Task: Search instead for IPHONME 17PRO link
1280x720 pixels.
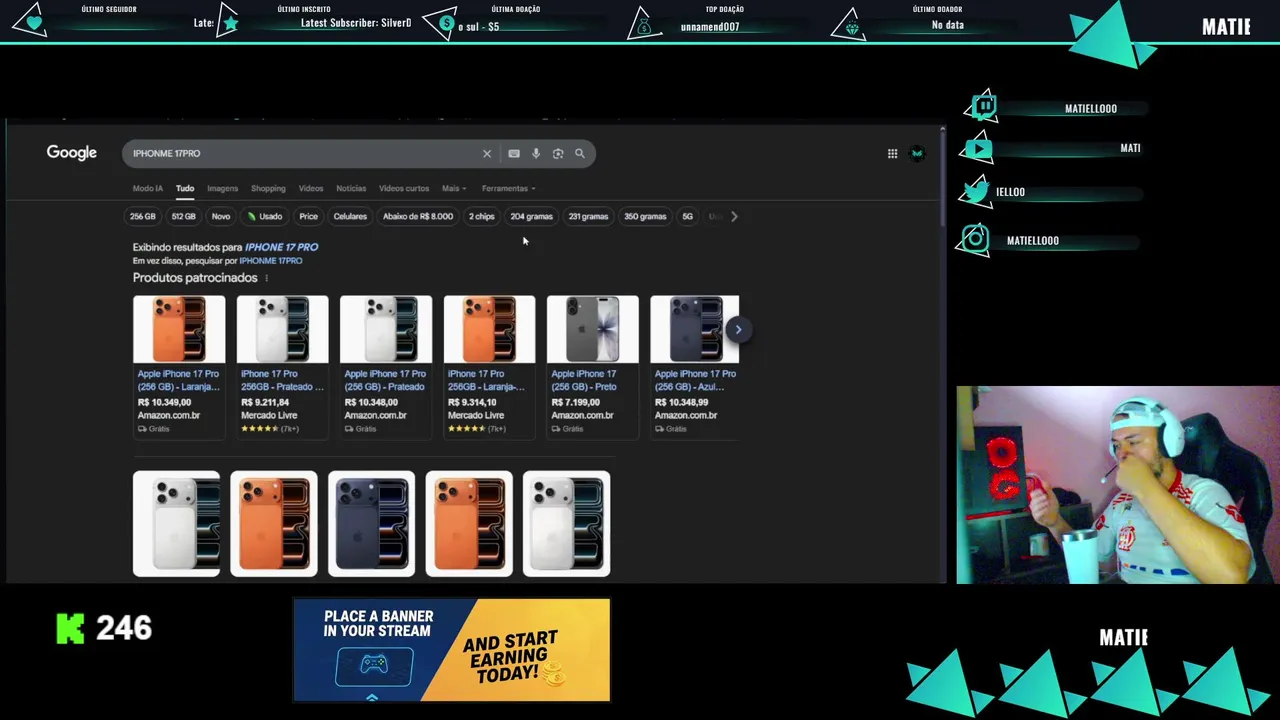Action: [270, 261]
